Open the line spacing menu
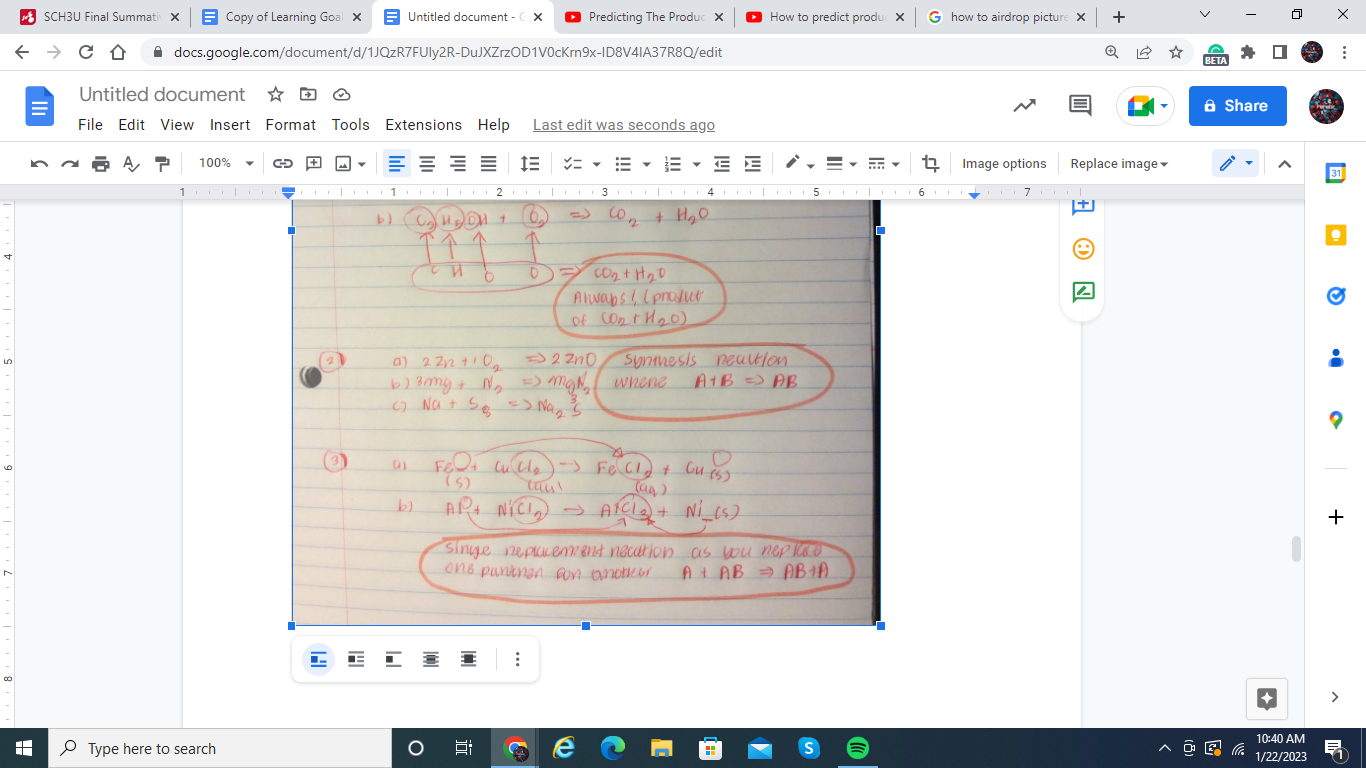 tap(529, 163)
